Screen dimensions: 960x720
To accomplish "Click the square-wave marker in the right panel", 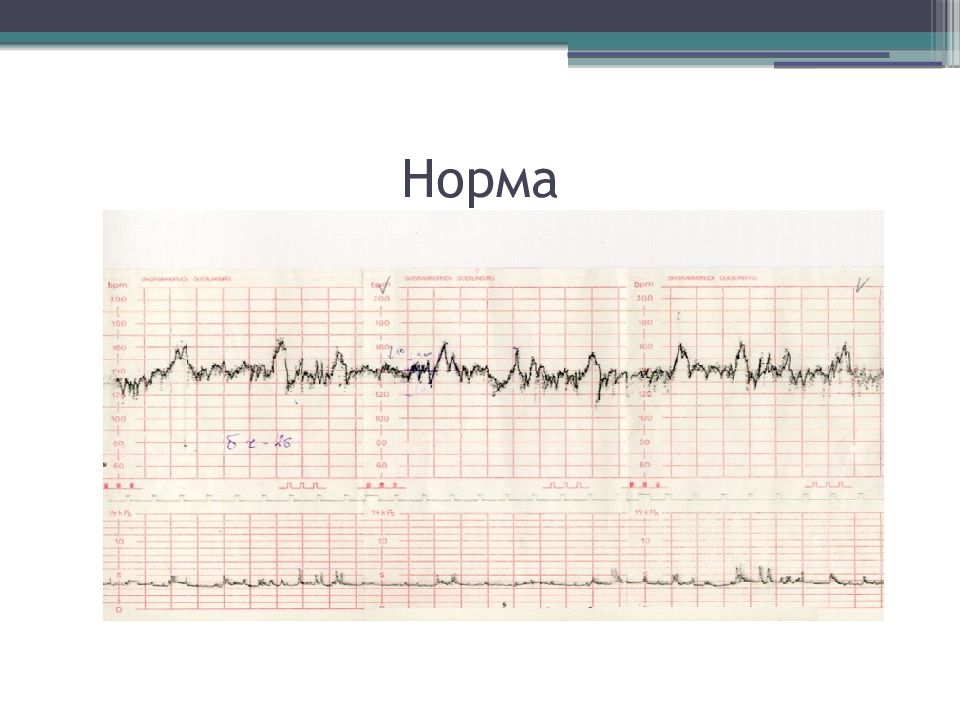I will click(x=826, y=485).
